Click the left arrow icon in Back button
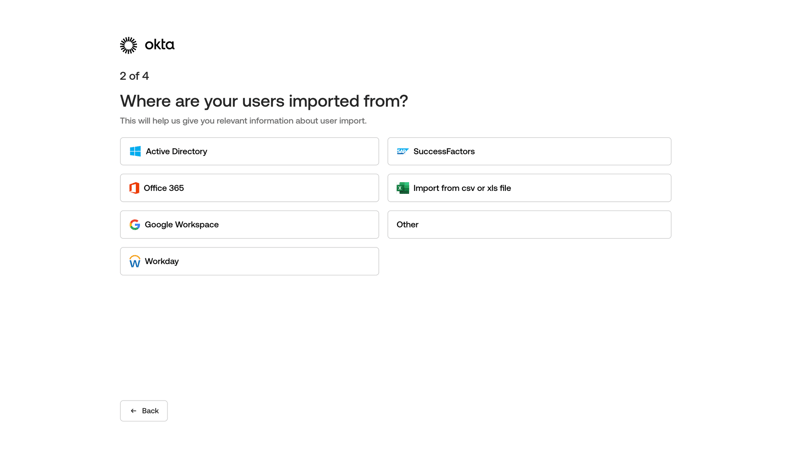 [x=133, y=411]
